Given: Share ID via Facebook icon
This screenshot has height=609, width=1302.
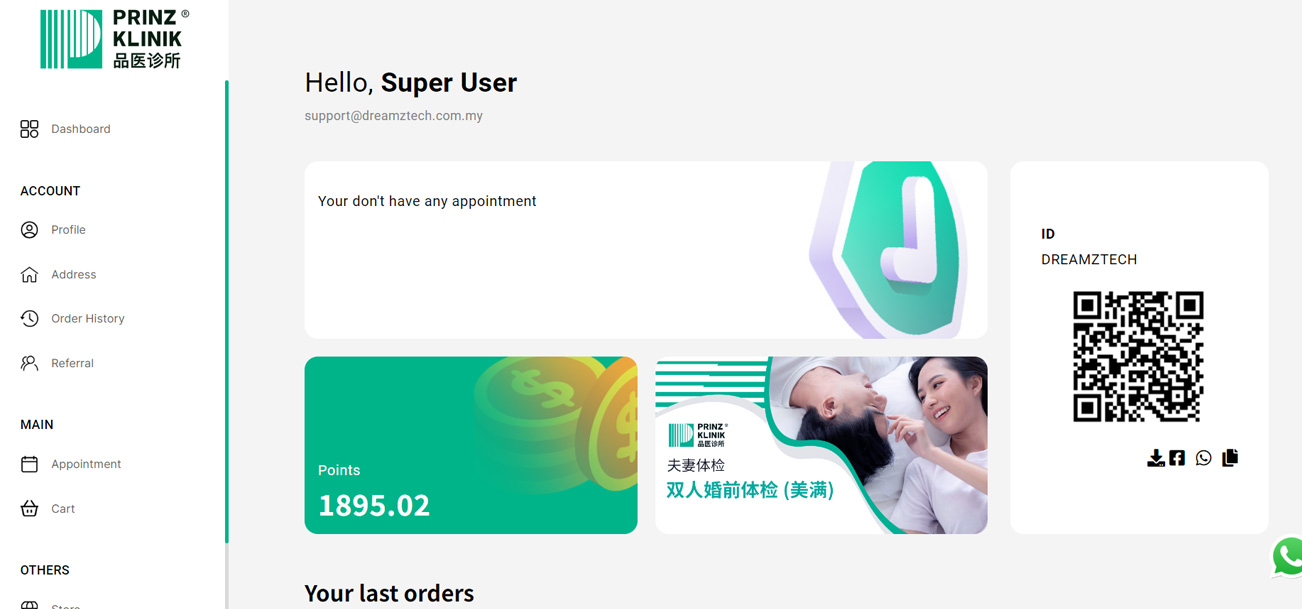Looking at the screenshot, I should coord(1177,458).
